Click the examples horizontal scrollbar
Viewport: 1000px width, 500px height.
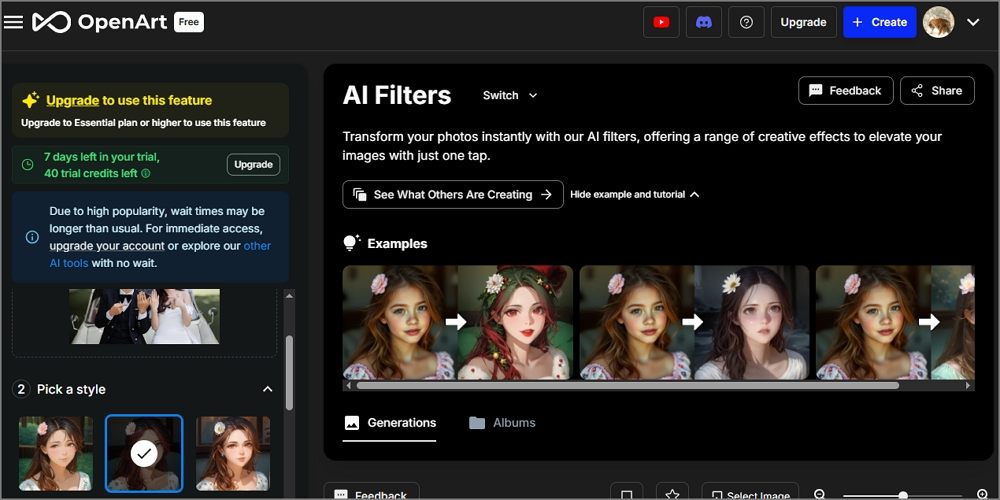(628, 386)
